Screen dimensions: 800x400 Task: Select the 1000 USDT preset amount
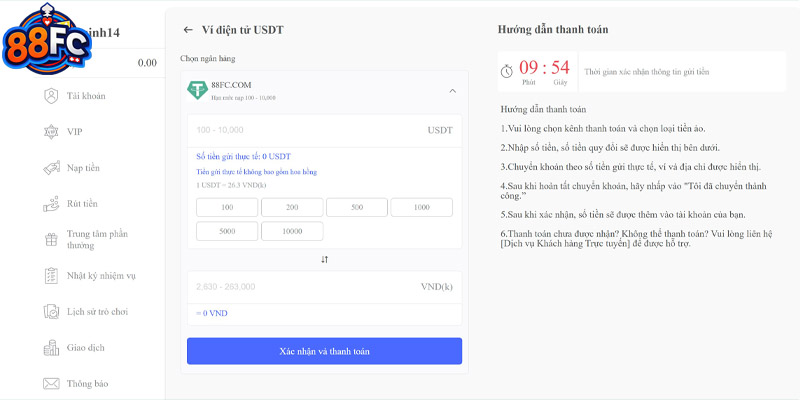[422, 208]
